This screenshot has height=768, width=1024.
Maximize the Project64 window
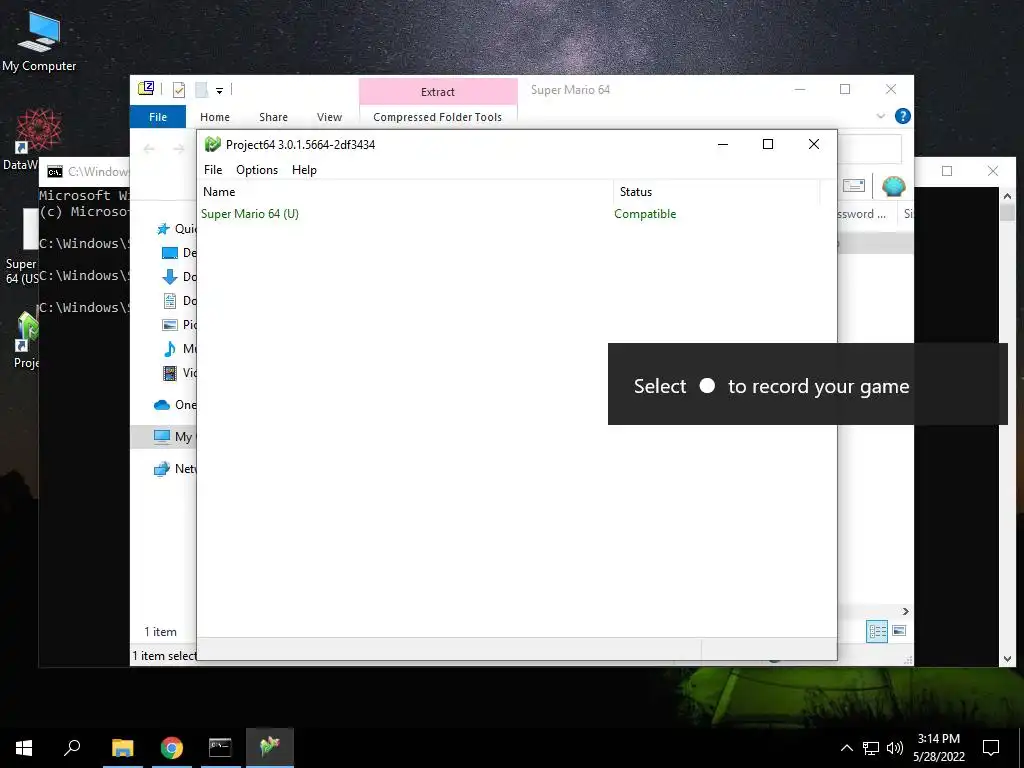click(x=768, y=144)
